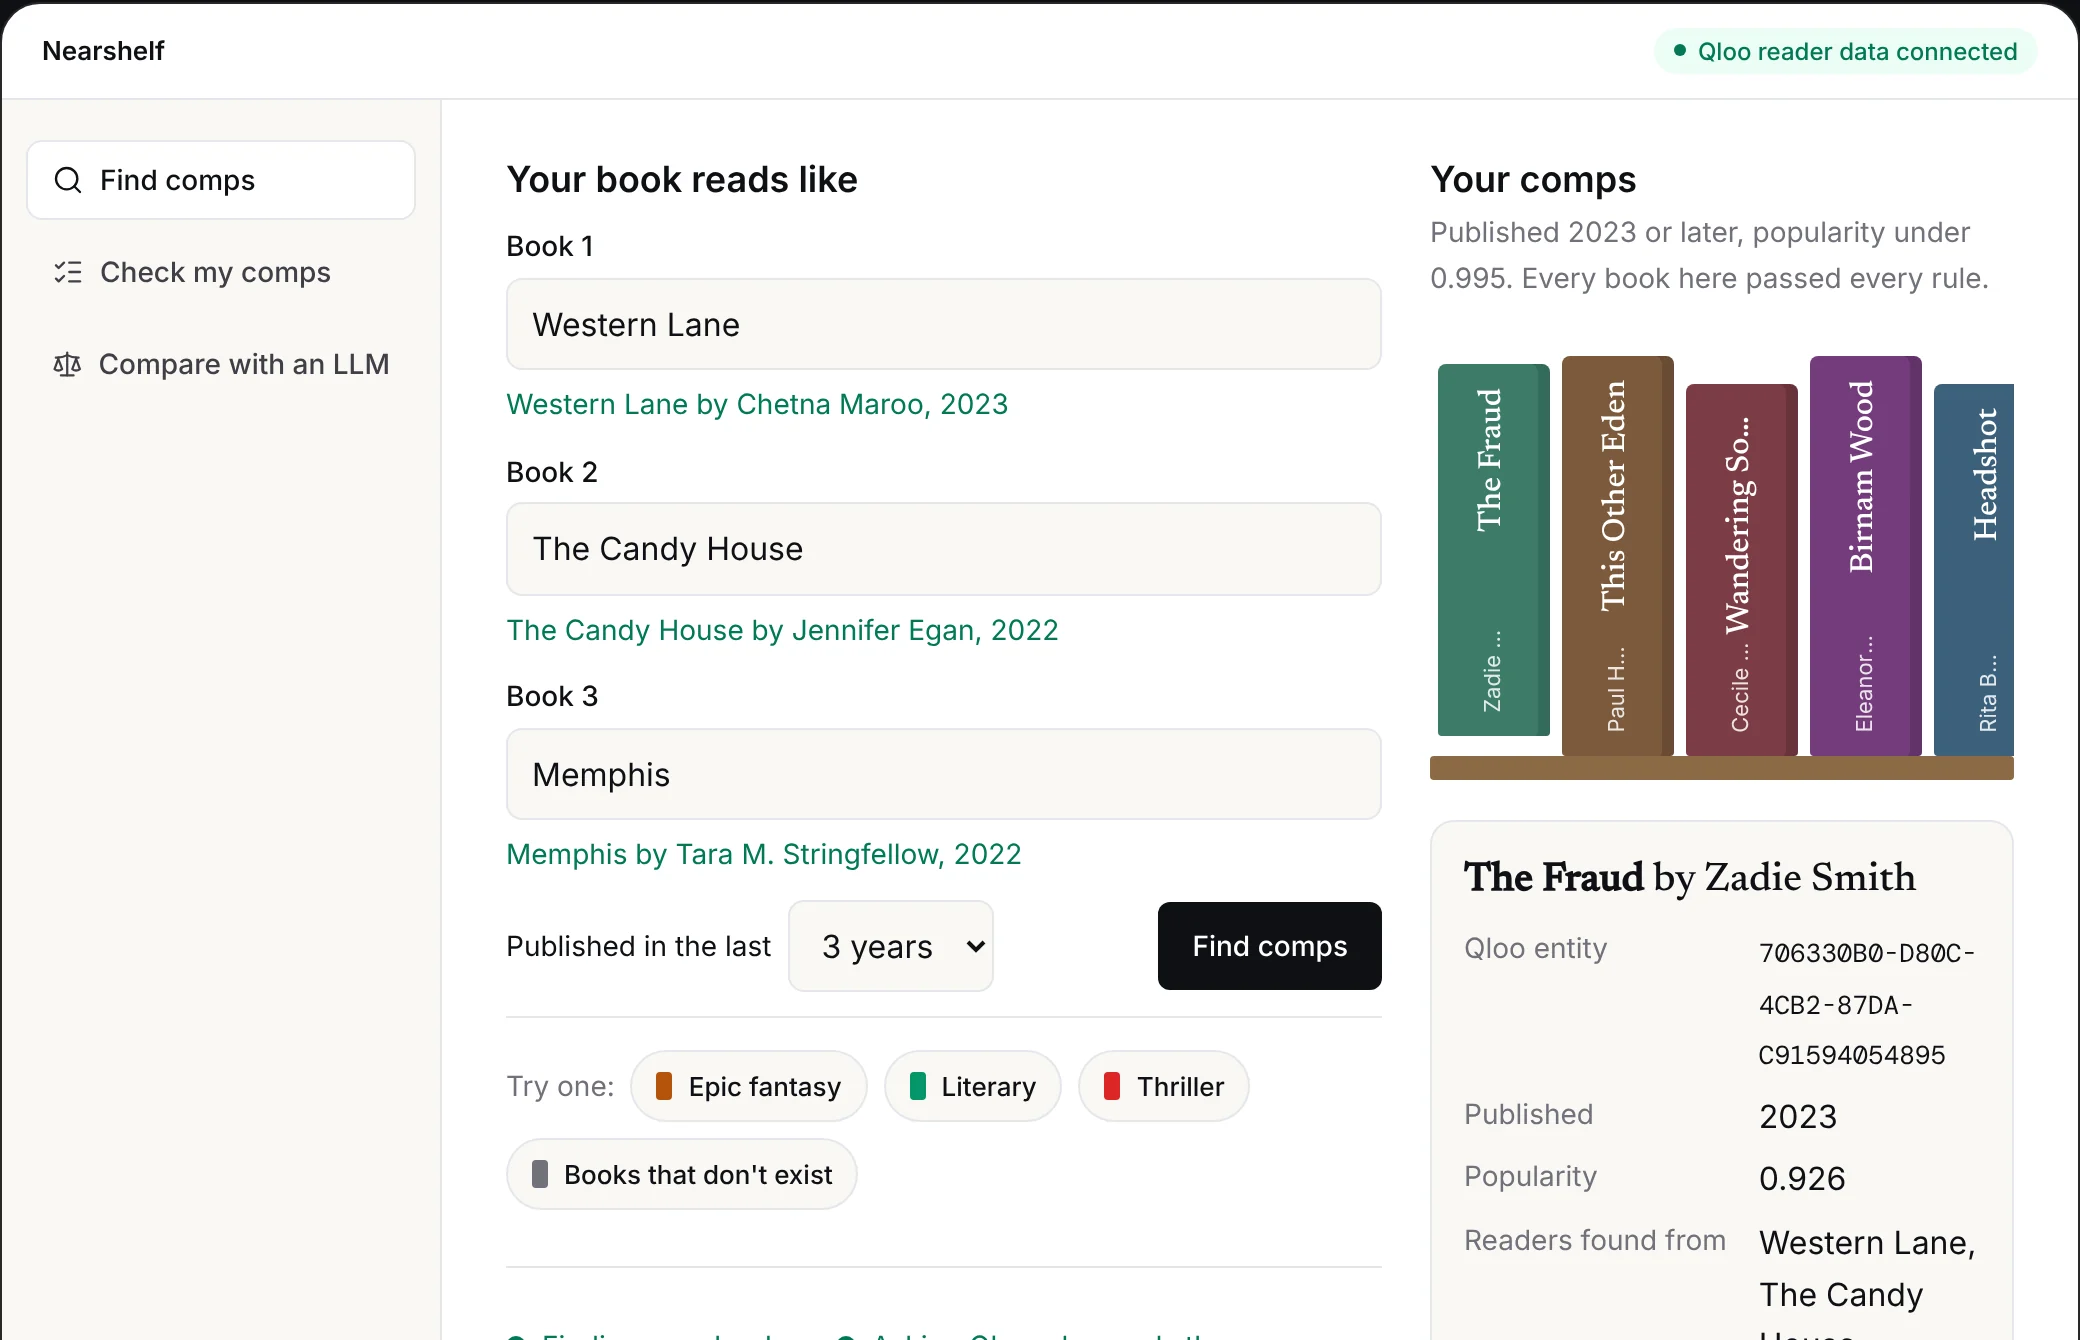The image size is (2080, 1340).
Task: Click the scales icon for Compare with an LLM
Action: 67,364
